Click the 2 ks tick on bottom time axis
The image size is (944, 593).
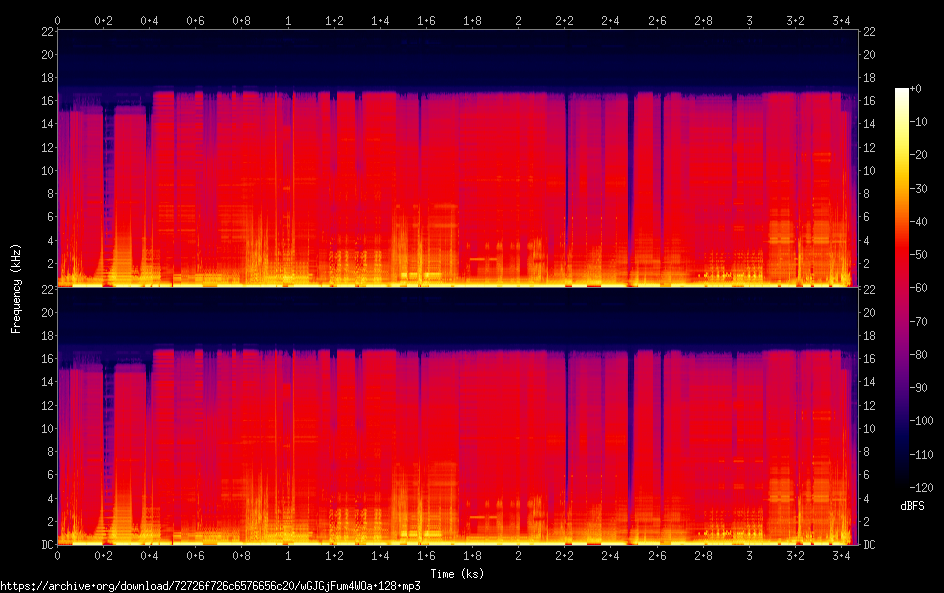coord(518,555)
